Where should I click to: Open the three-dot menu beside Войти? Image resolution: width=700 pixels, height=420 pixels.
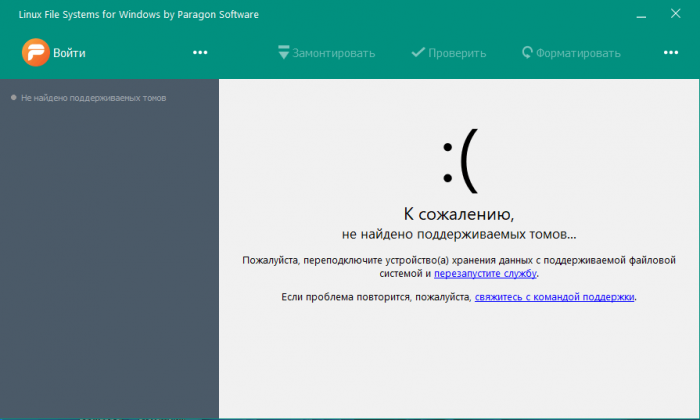pos(200,53)
